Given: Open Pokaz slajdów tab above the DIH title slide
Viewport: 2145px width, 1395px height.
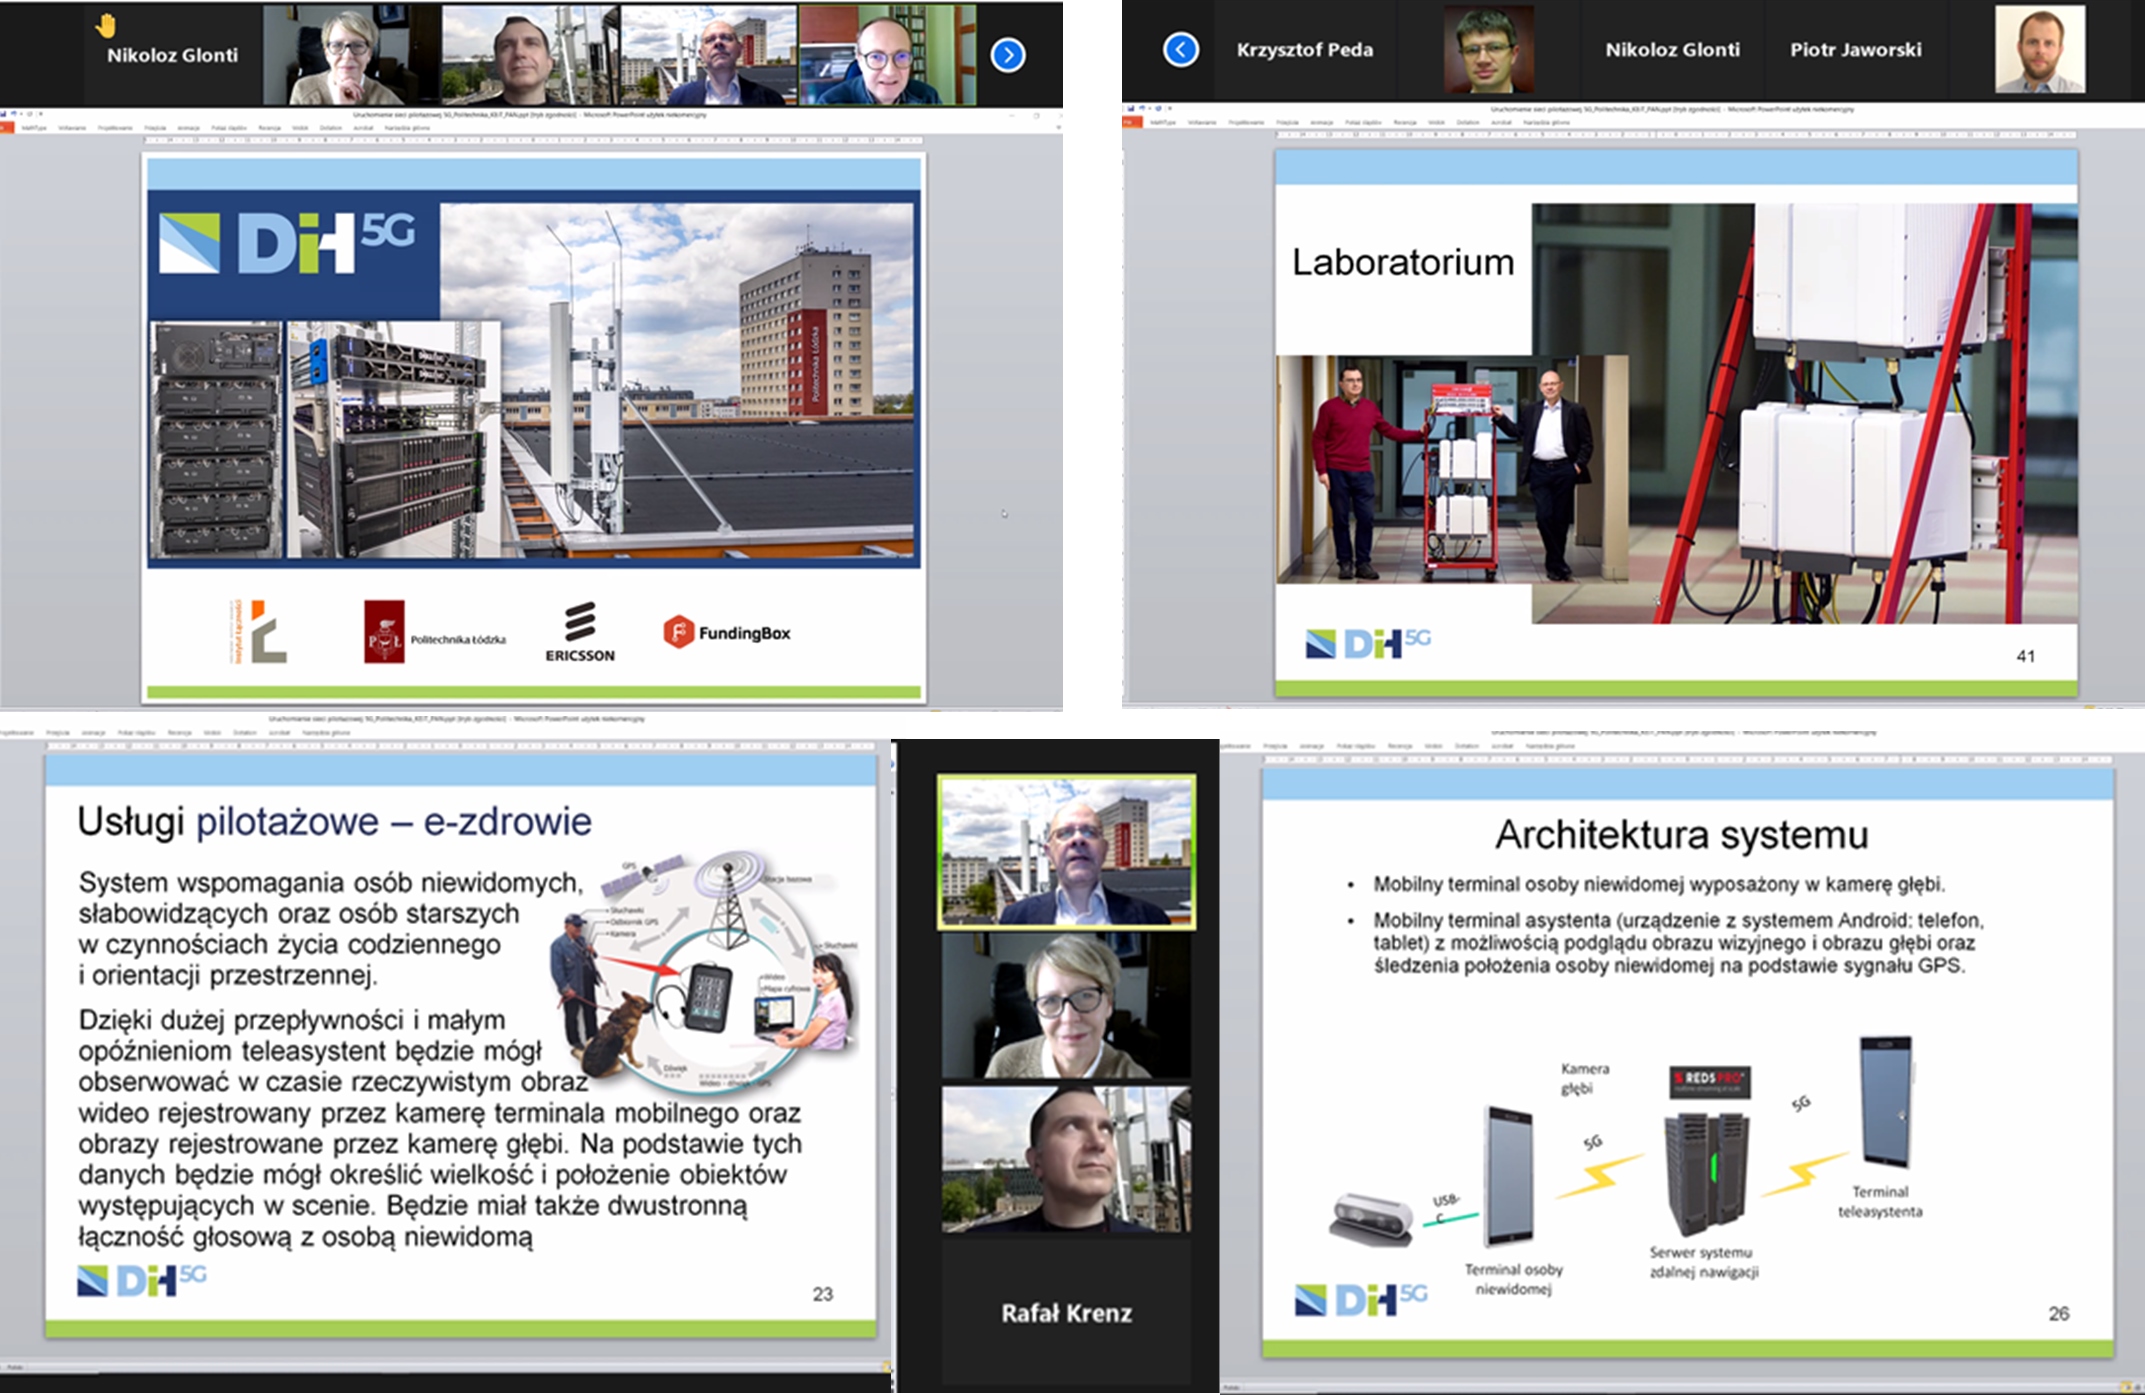Looking at the screenshot, I should tap(229, 128).
